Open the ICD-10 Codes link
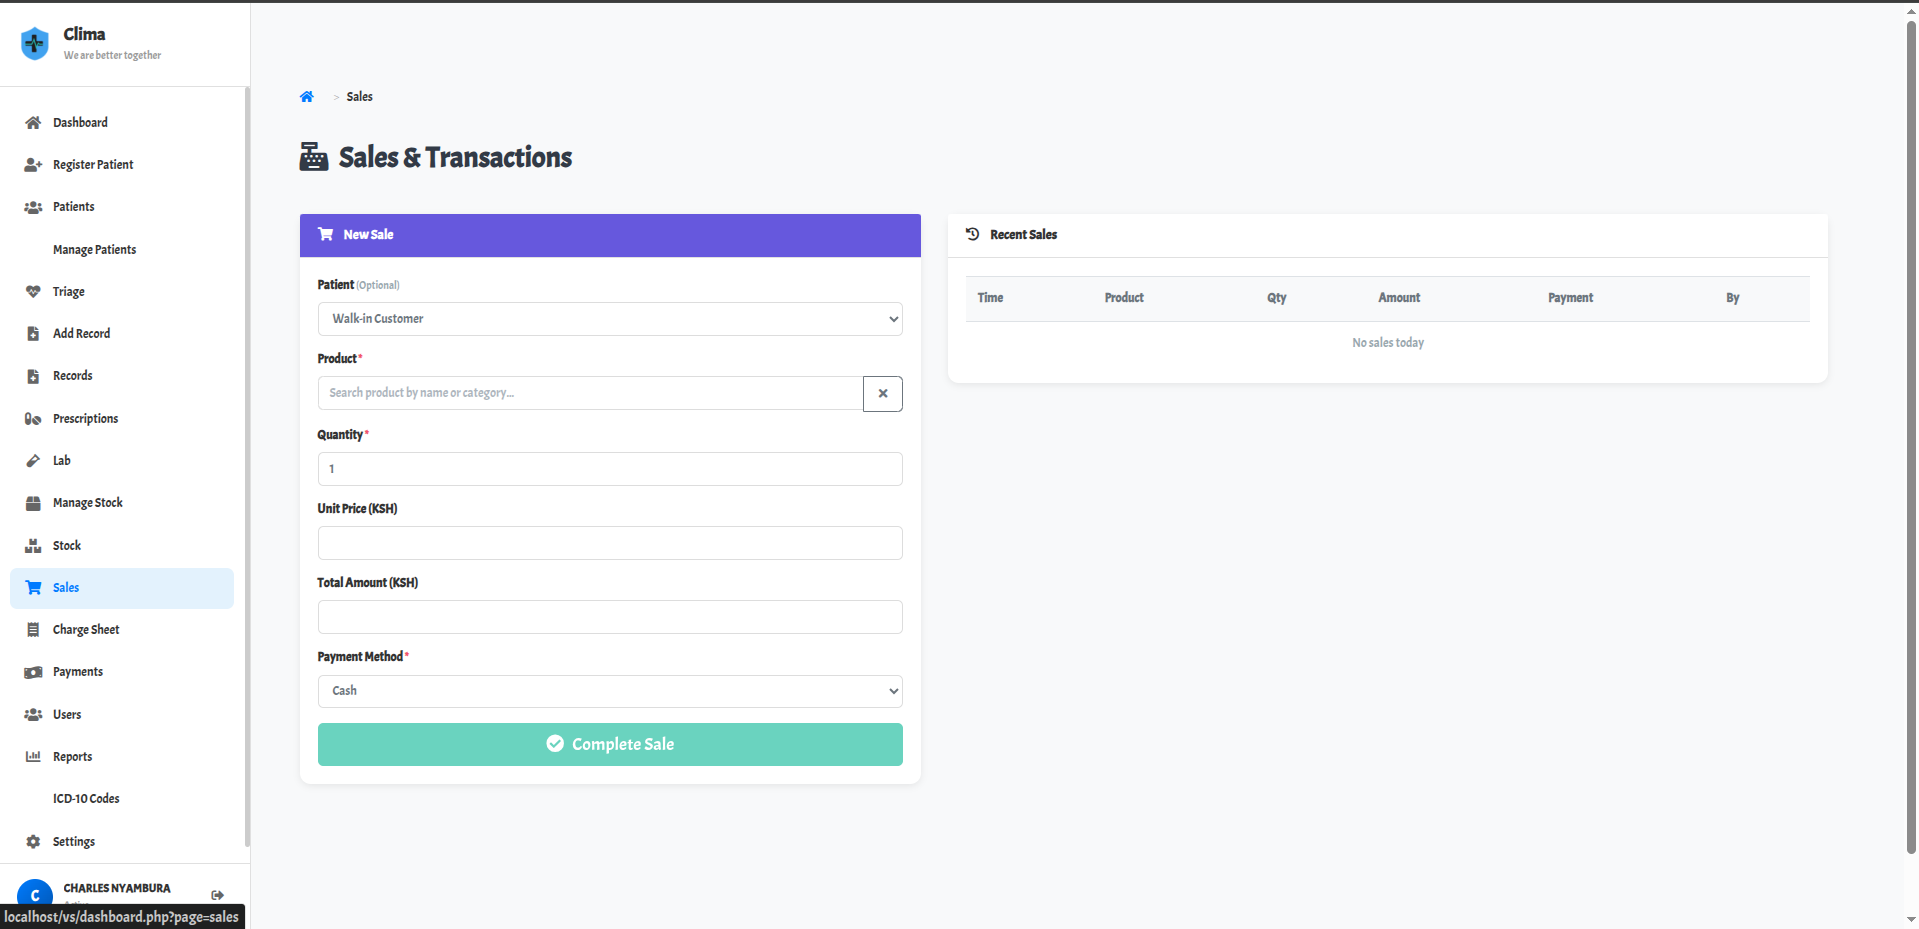 coord(86,799)
